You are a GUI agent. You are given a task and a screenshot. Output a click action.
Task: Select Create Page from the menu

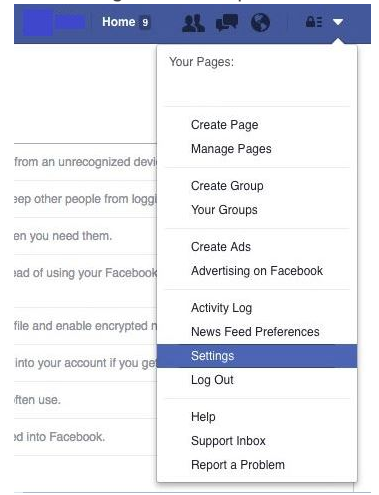click(x=224, y=125)
